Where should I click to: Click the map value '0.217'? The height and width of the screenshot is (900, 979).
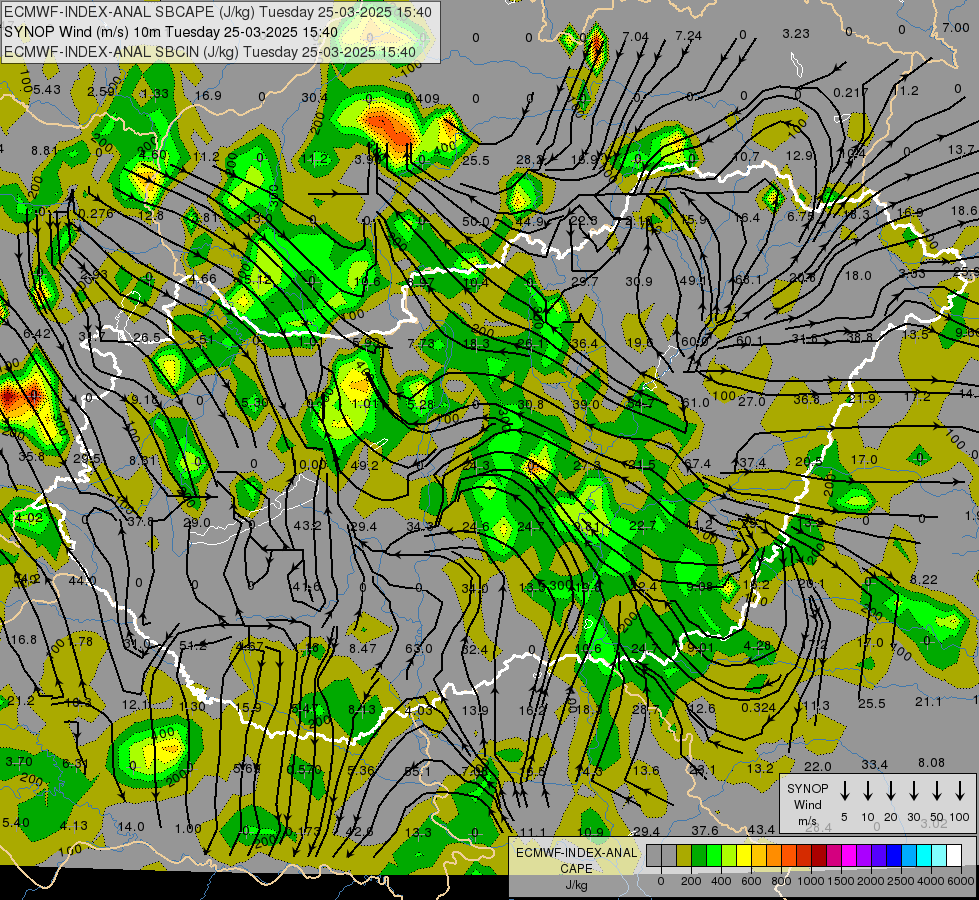click(x=850, y=92)
